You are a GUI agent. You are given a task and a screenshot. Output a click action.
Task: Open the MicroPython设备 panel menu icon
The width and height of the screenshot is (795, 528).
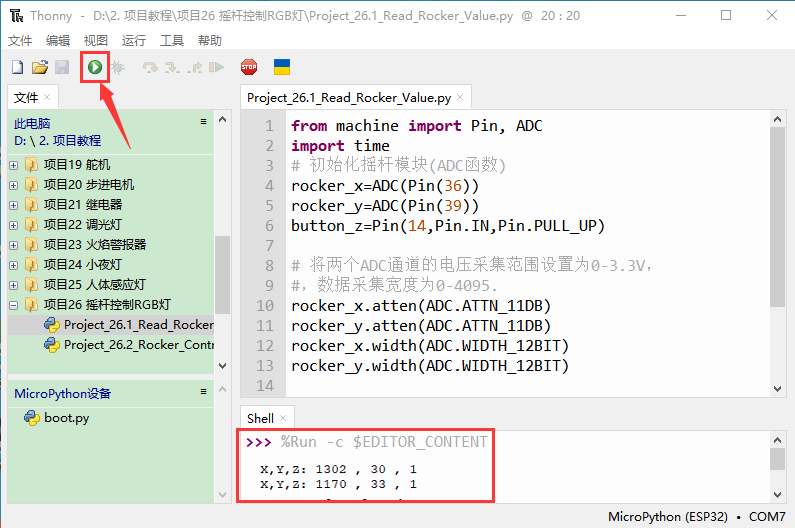click(x=204, y=393)
